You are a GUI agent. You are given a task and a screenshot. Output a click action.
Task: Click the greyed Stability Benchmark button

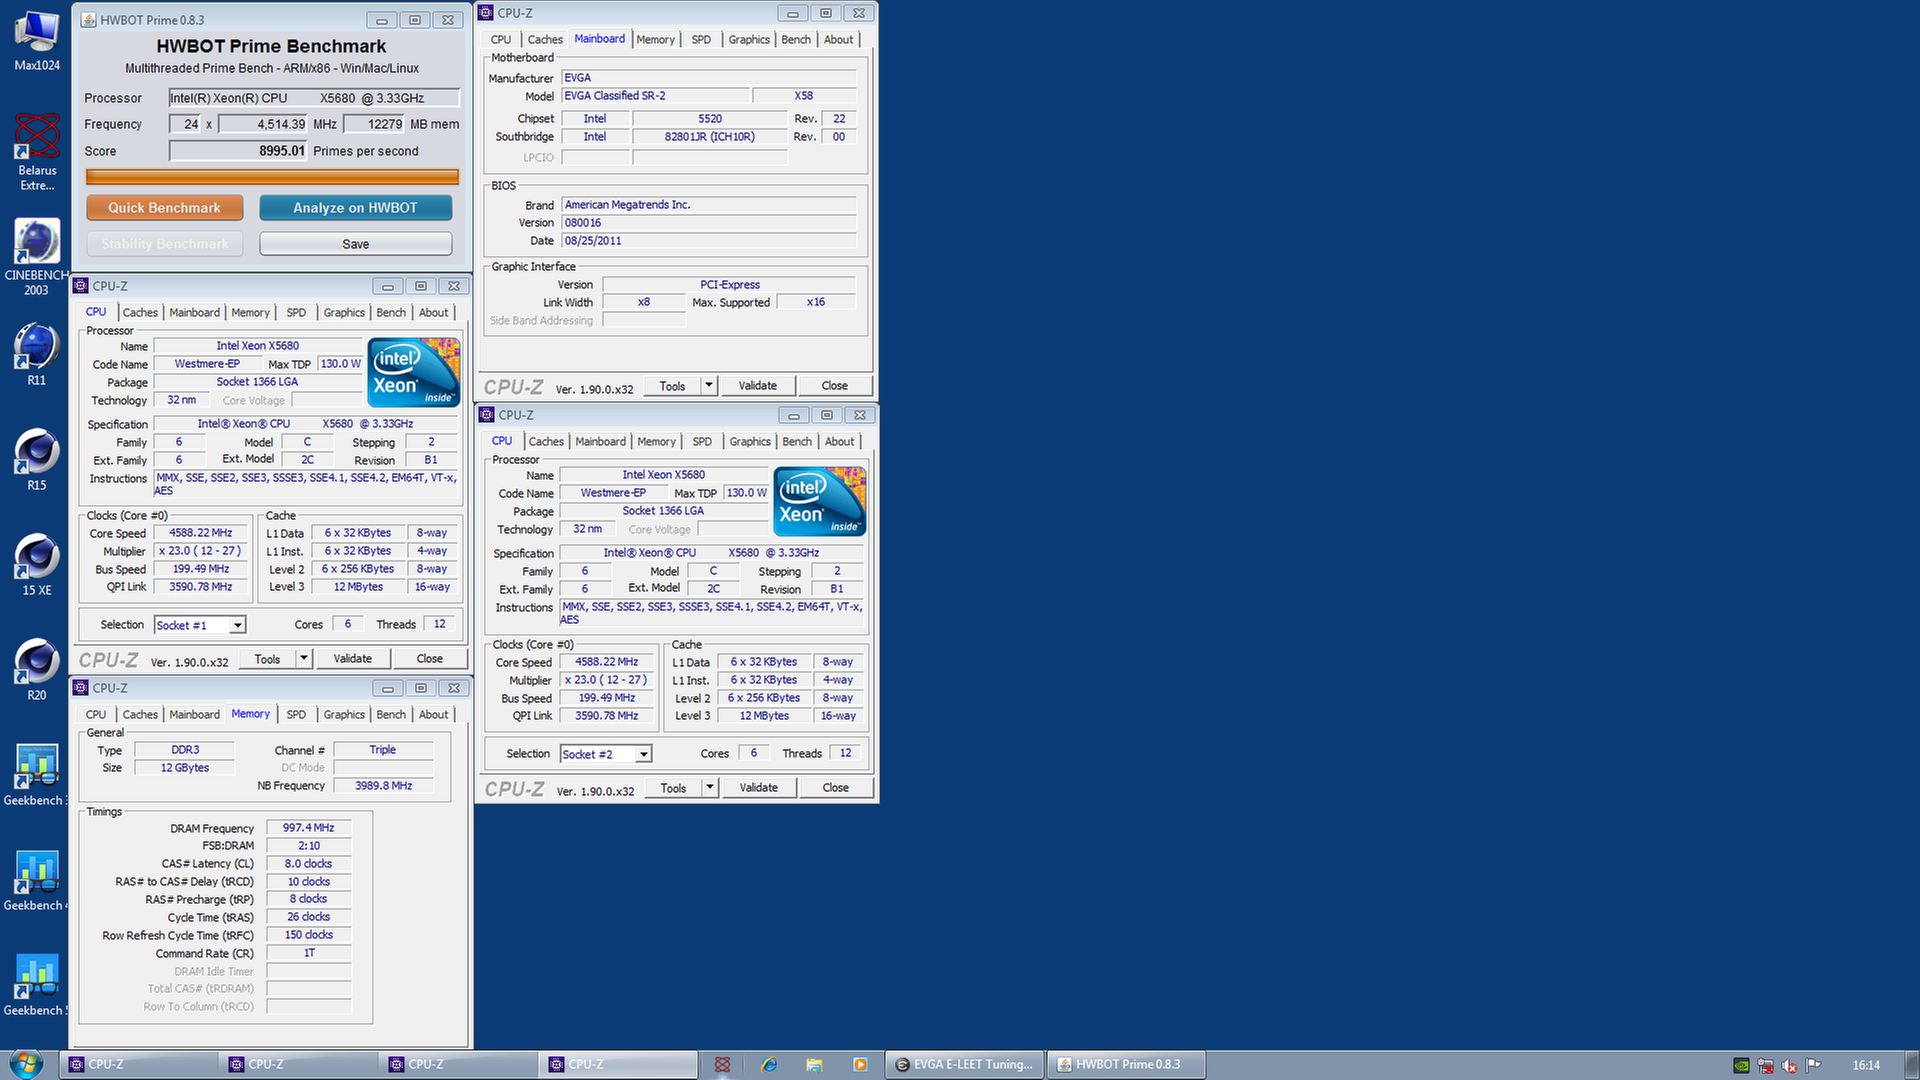click(164, 244)
